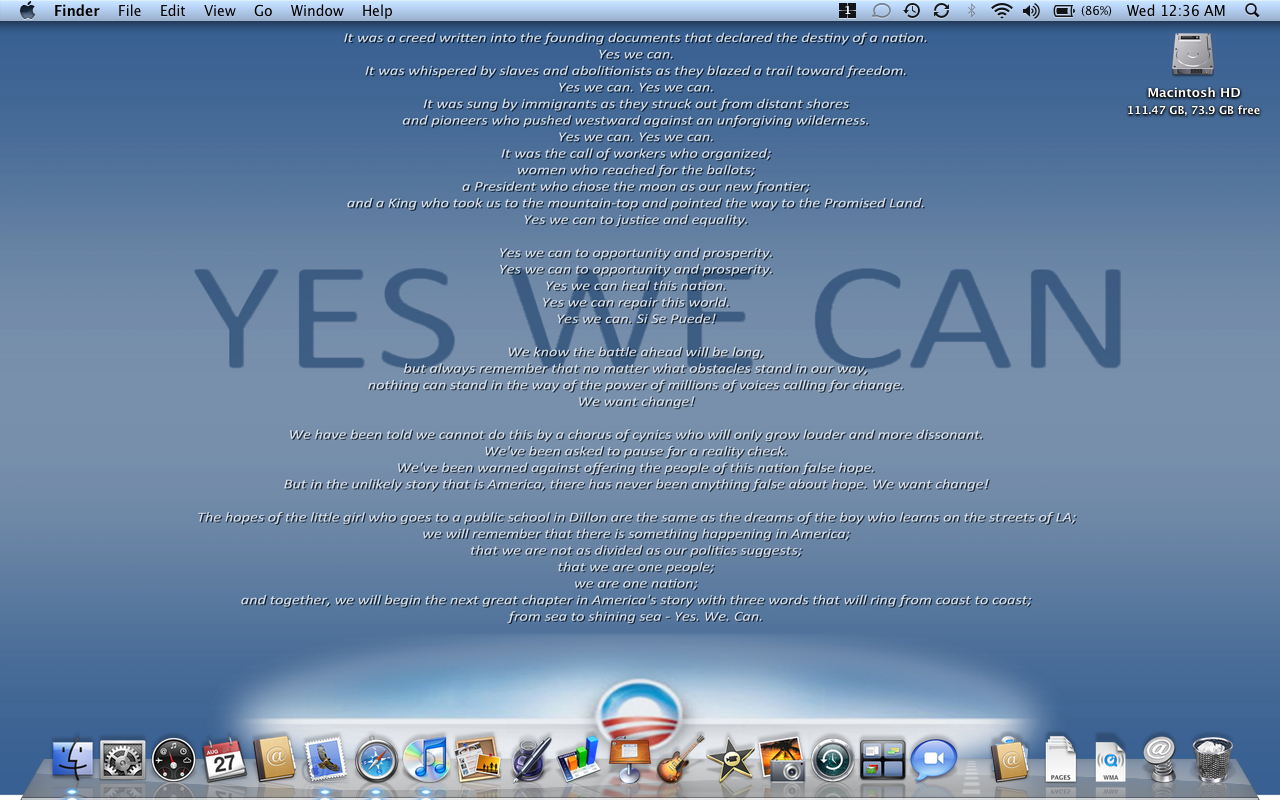Open the Finder application menu
This screenshot has height=800, width=1280.
[75, 11]
